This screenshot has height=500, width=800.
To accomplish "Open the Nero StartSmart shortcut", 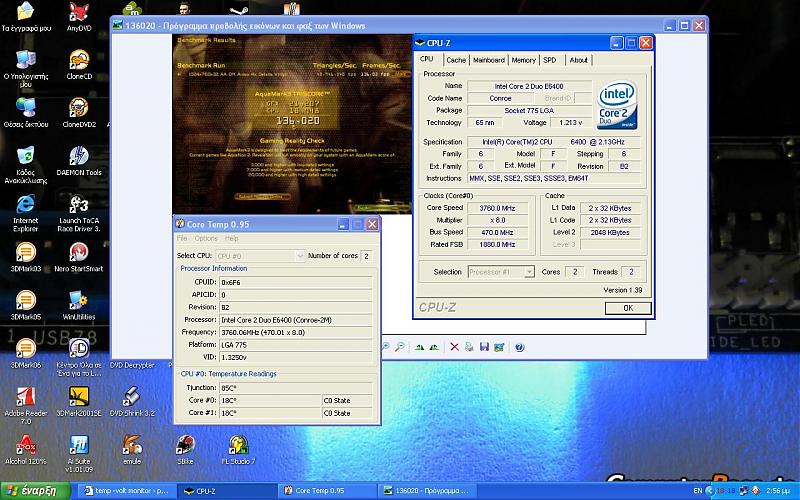I will [80, 253].
